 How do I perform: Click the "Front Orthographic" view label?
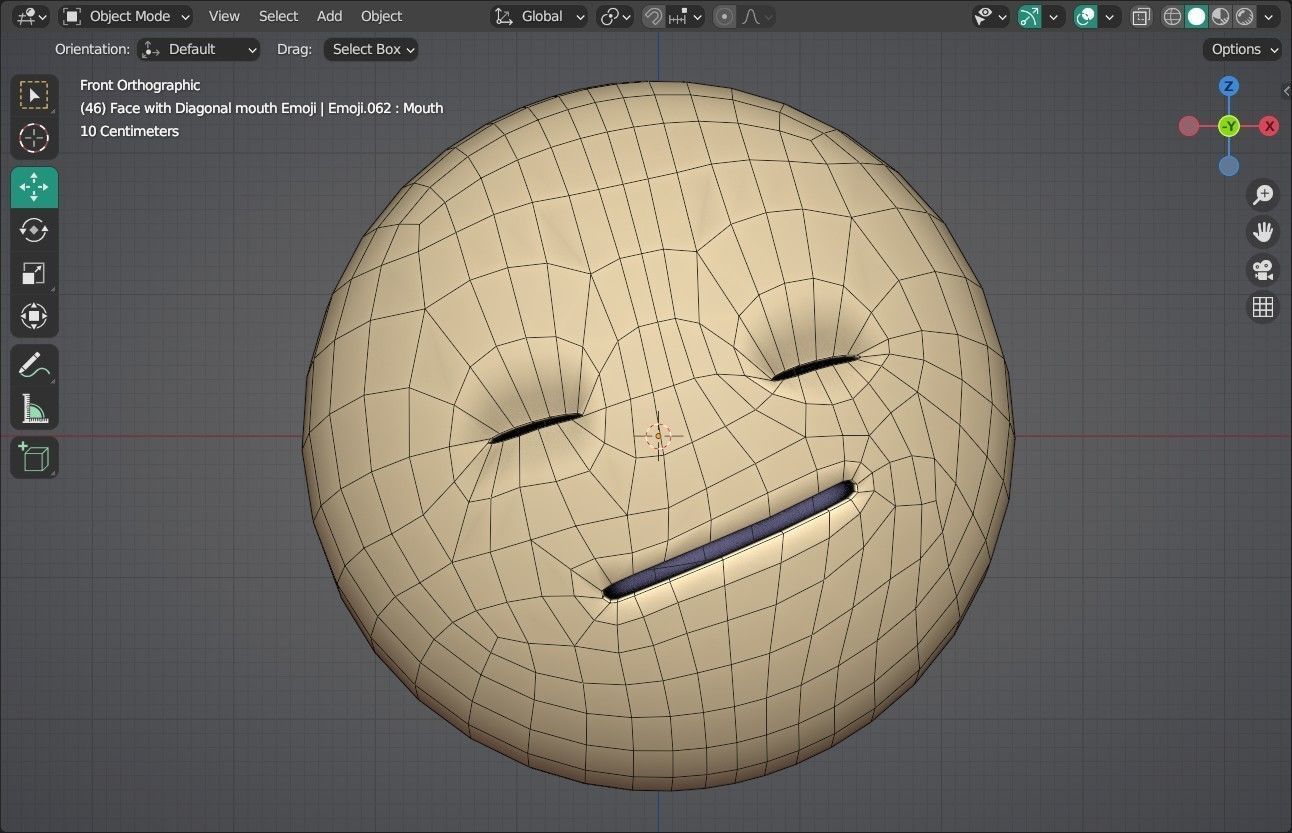[x=140, y=85]
